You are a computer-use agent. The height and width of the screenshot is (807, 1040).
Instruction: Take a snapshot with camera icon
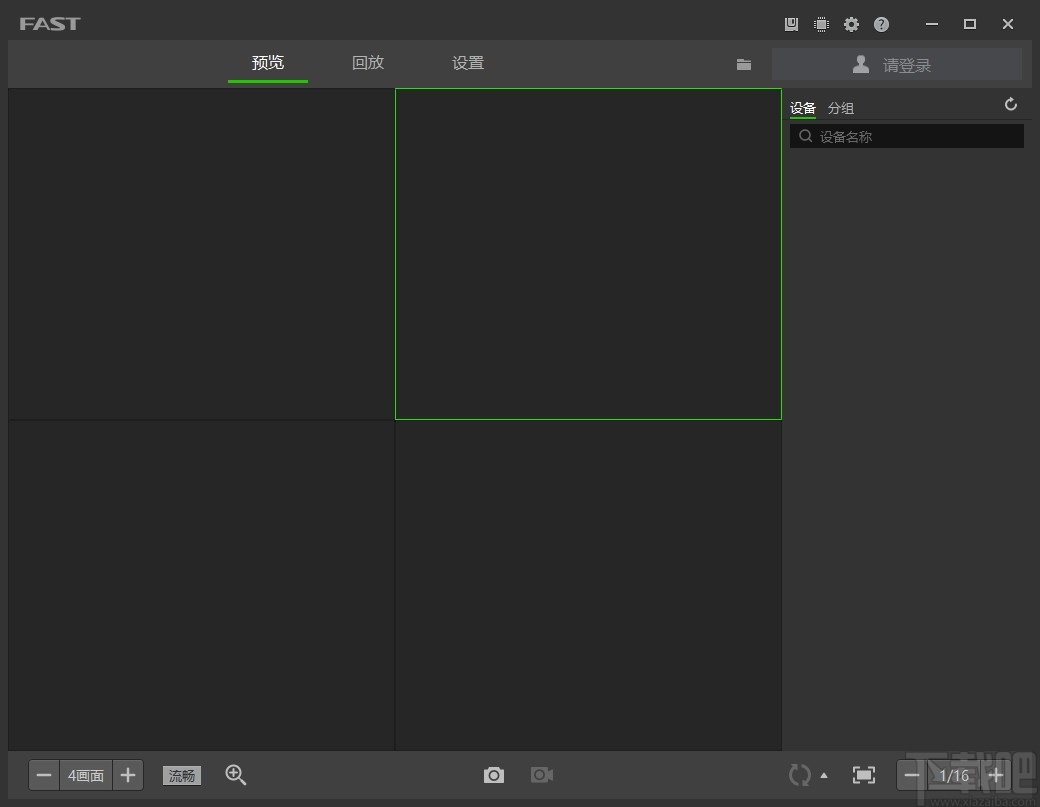[x=493, y=775]
